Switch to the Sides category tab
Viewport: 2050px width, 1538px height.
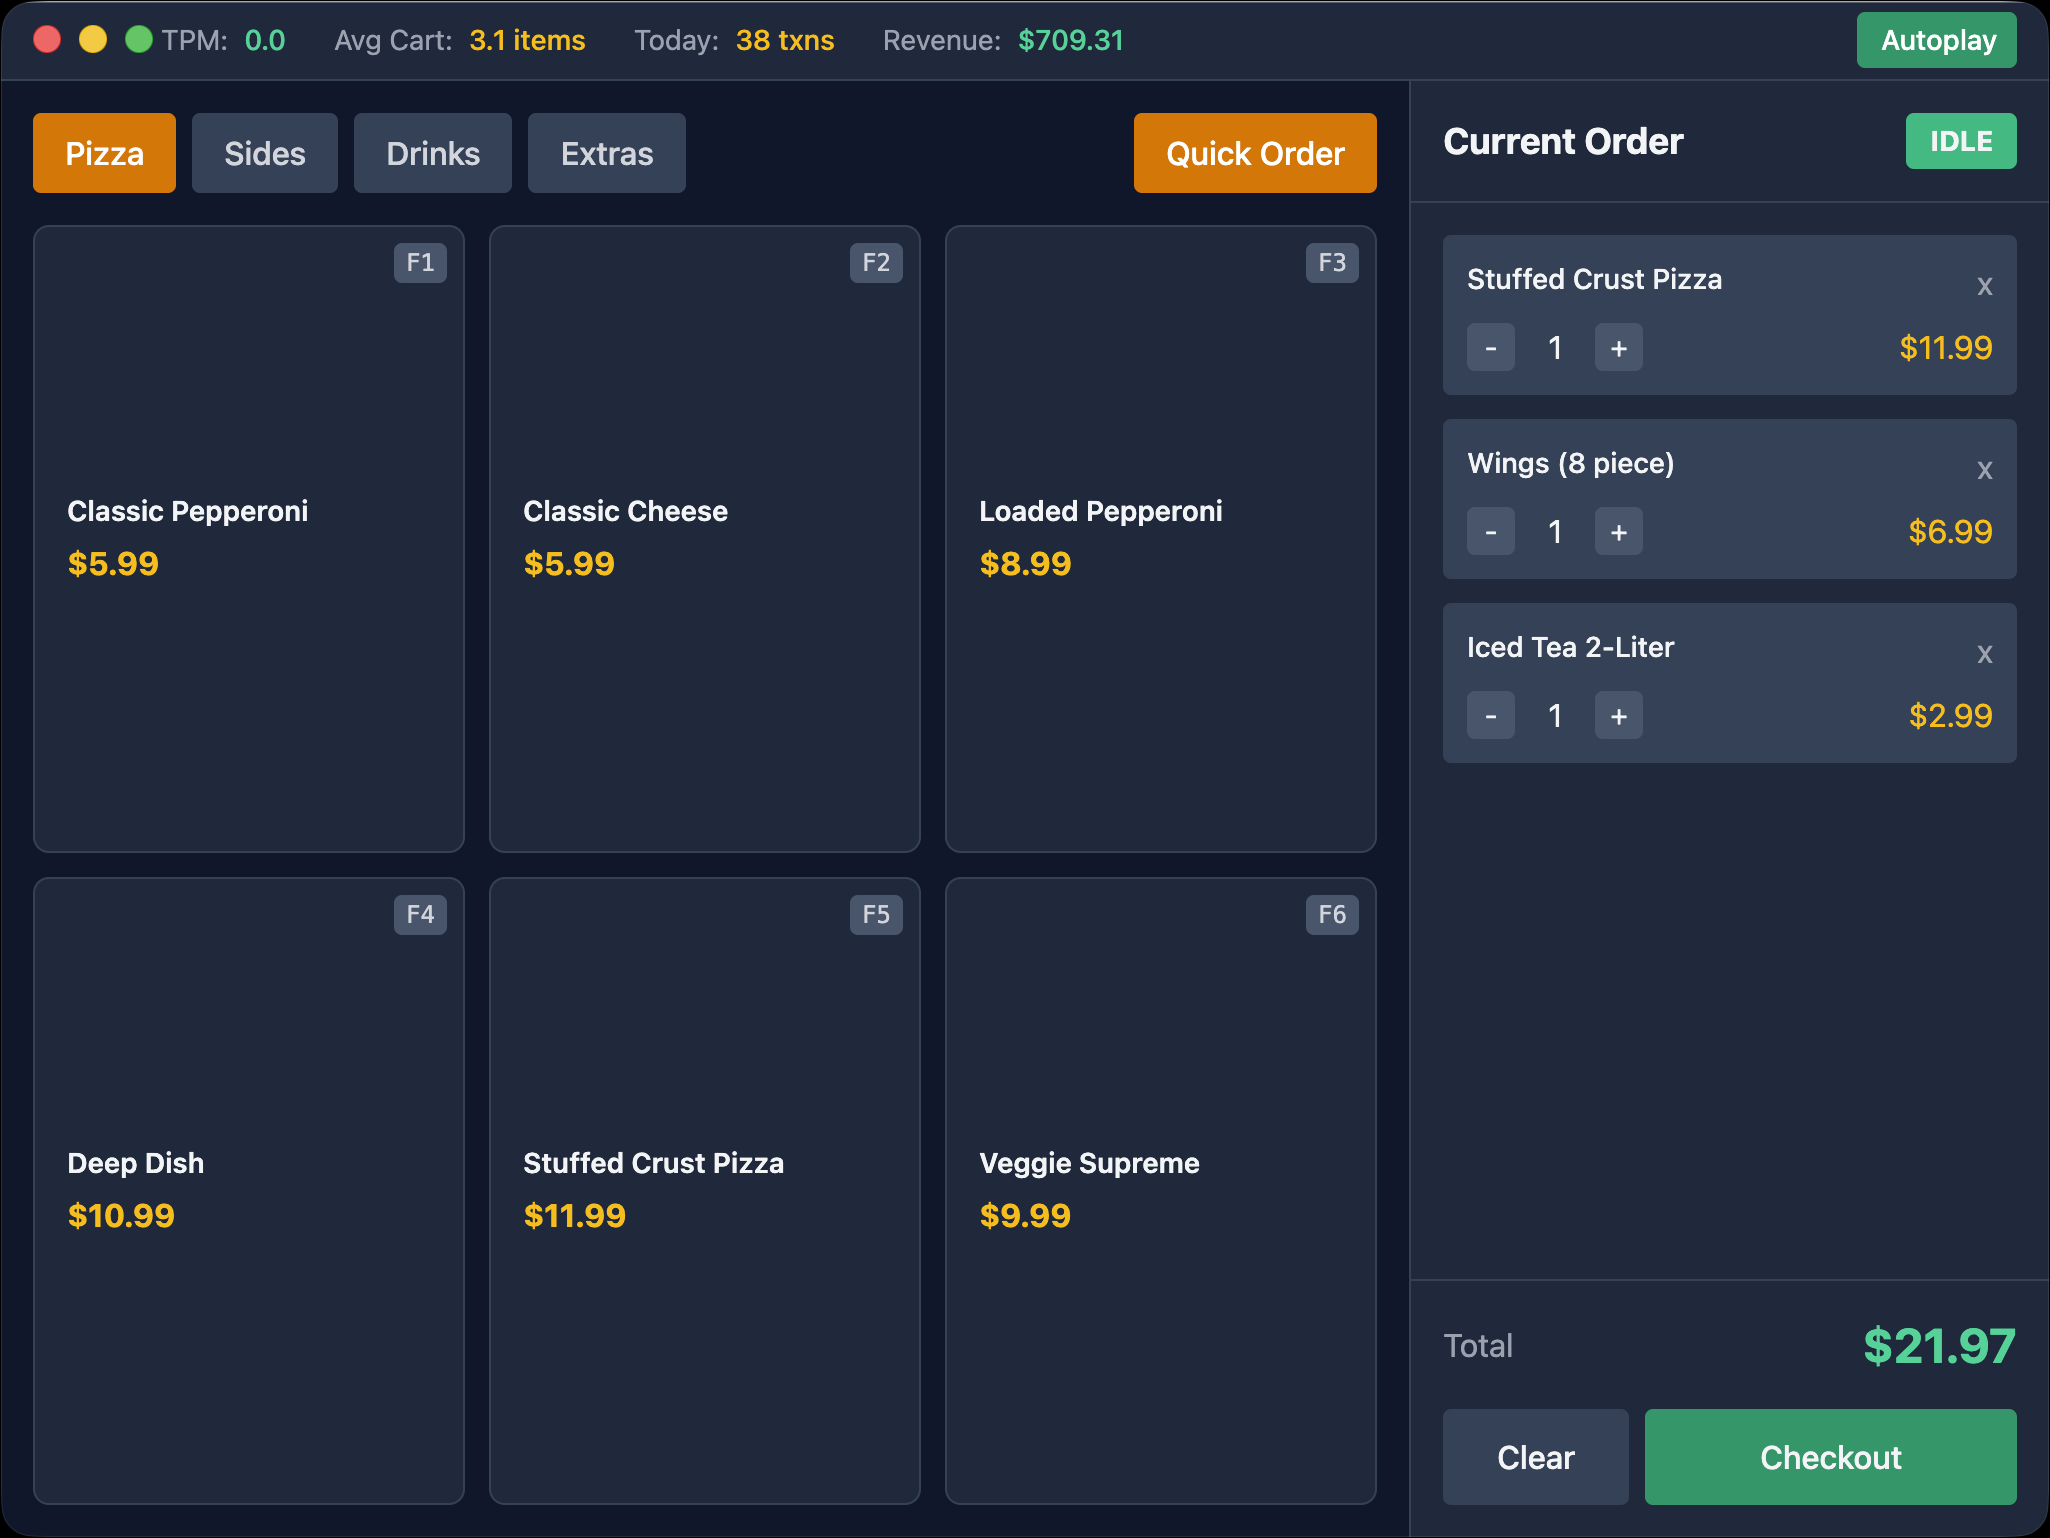click(264, 153)
